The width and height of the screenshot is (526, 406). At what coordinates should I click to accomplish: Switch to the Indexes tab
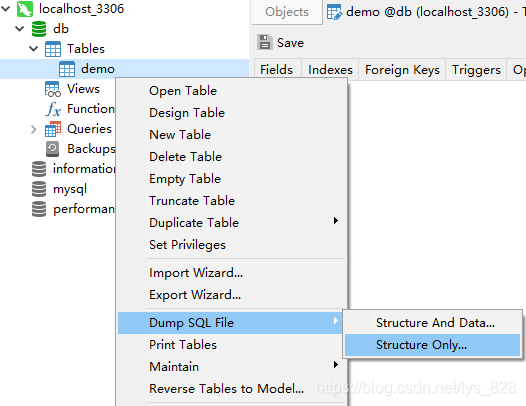coord(330,70)
